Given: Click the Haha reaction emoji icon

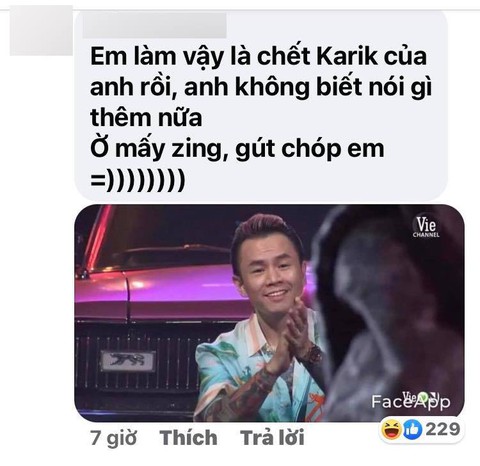Looking at the screenshot, I should [392, 430].
